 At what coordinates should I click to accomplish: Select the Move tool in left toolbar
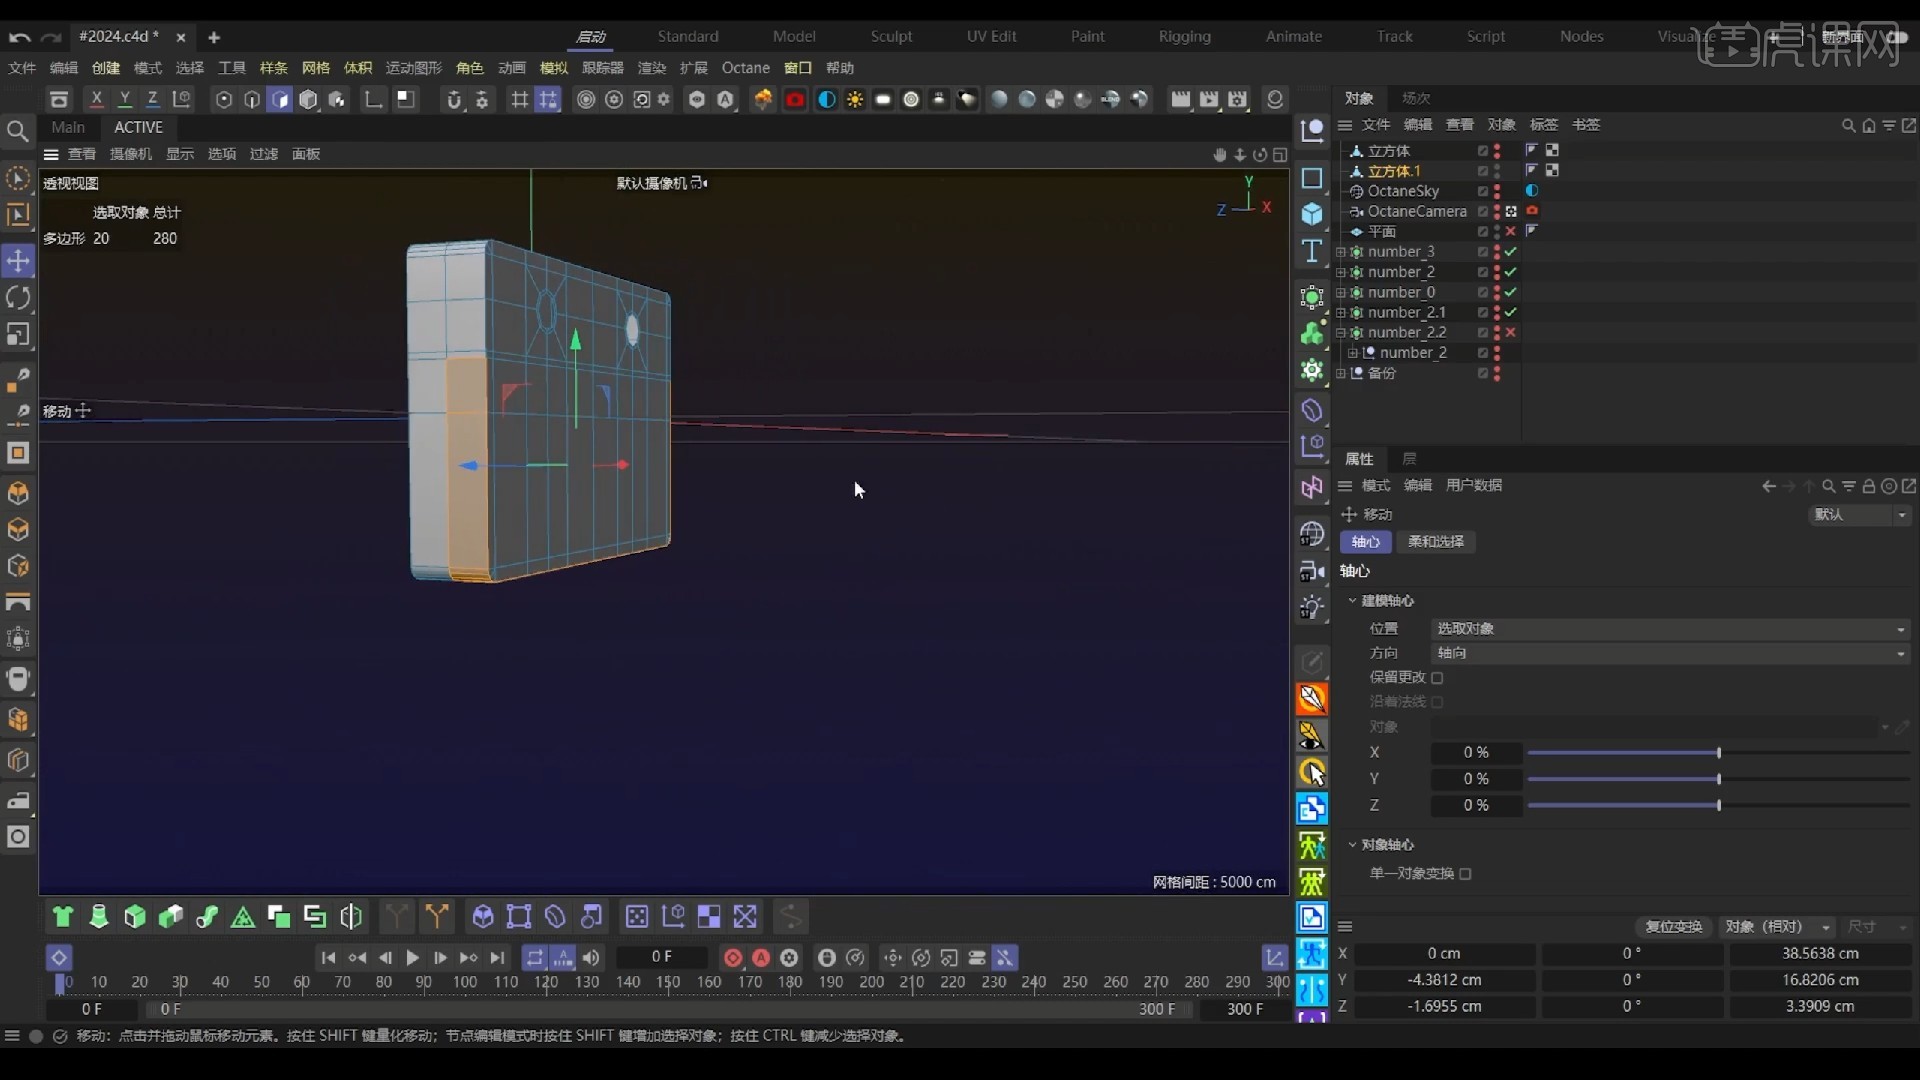point(18,261)
